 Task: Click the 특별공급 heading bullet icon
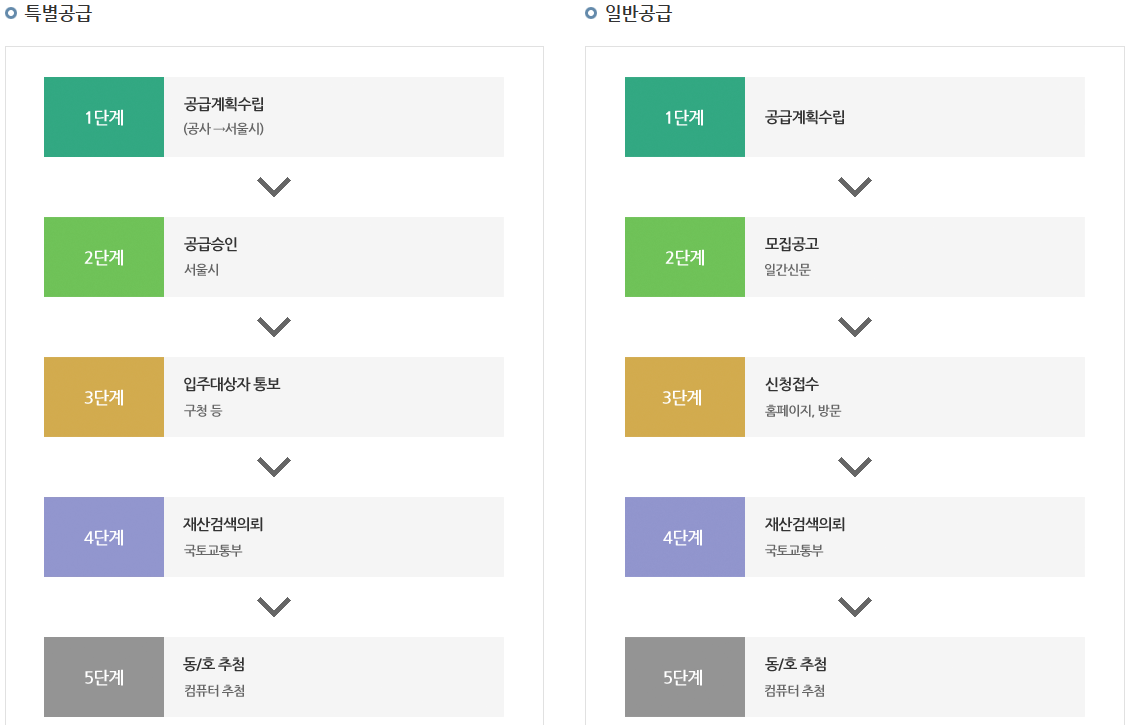pyautogui.click(x=11, y=13)
